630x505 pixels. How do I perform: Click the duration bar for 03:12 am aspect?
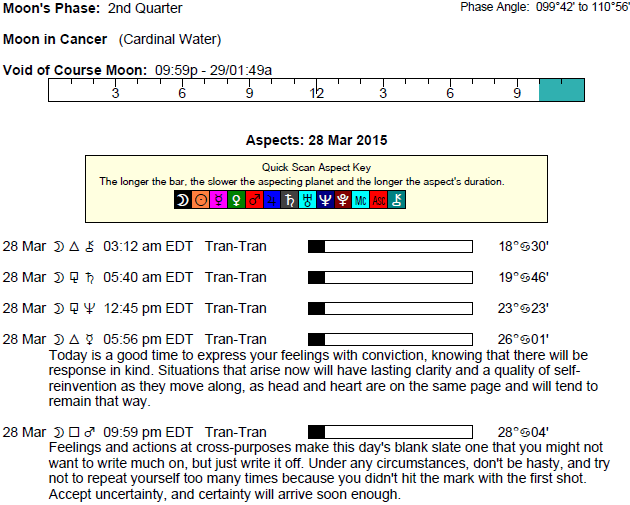(x=390, y=246)
